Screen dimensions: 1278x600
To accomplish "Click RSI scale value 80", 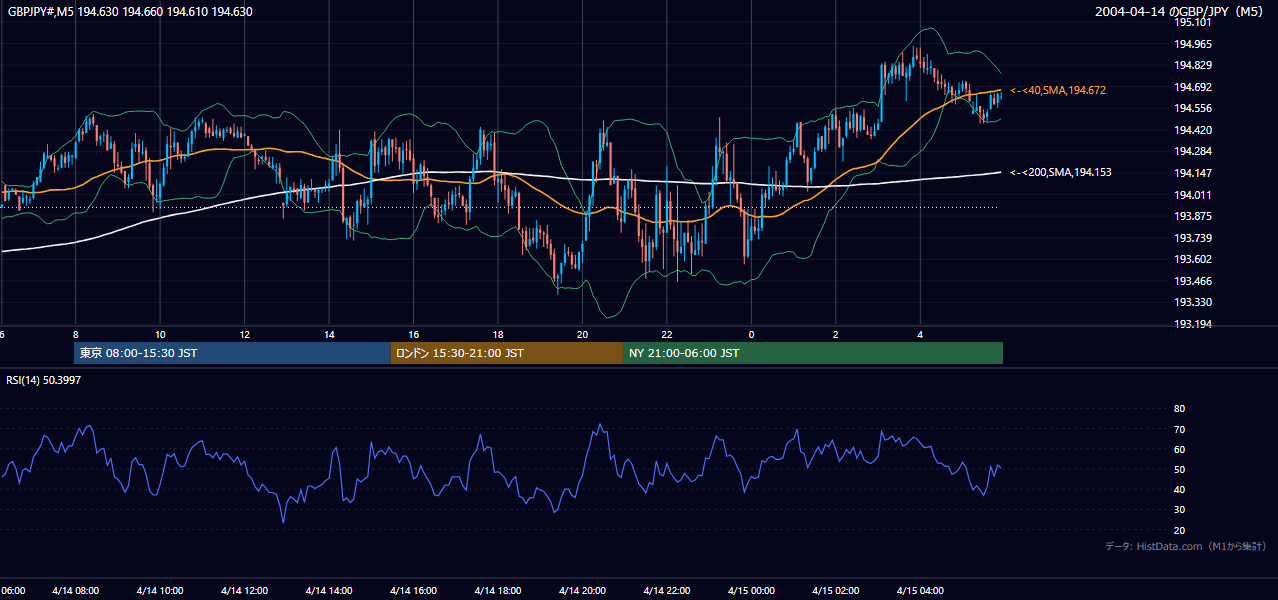I will point(1179,409).
